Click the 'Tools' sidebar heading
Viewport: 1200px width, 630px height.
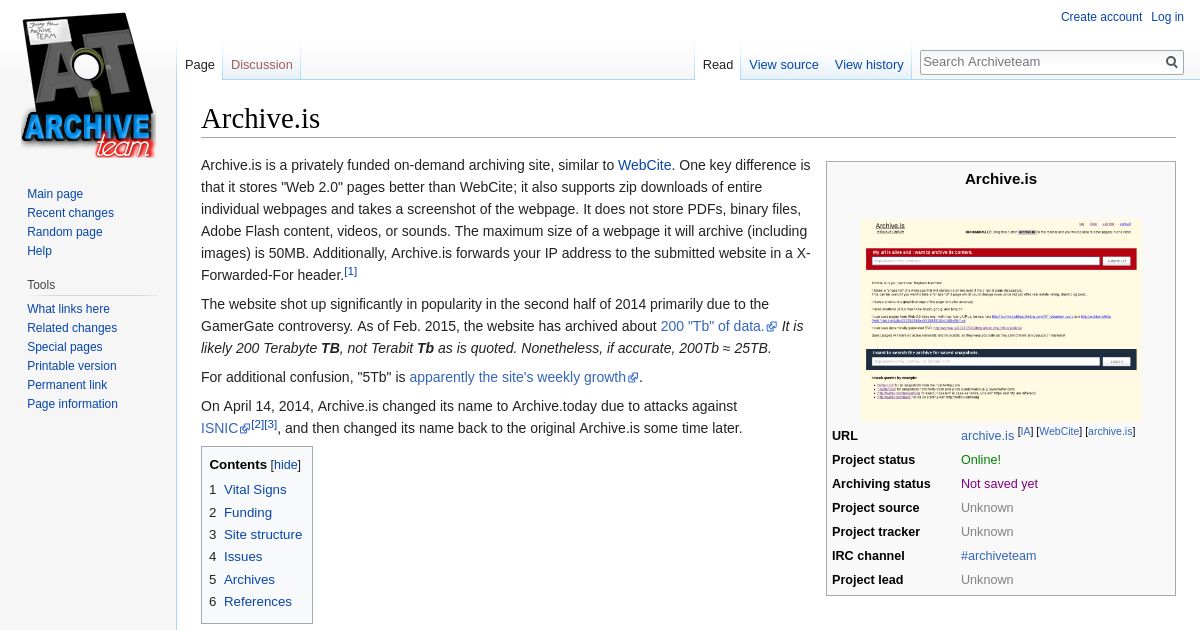click(41, 285)
